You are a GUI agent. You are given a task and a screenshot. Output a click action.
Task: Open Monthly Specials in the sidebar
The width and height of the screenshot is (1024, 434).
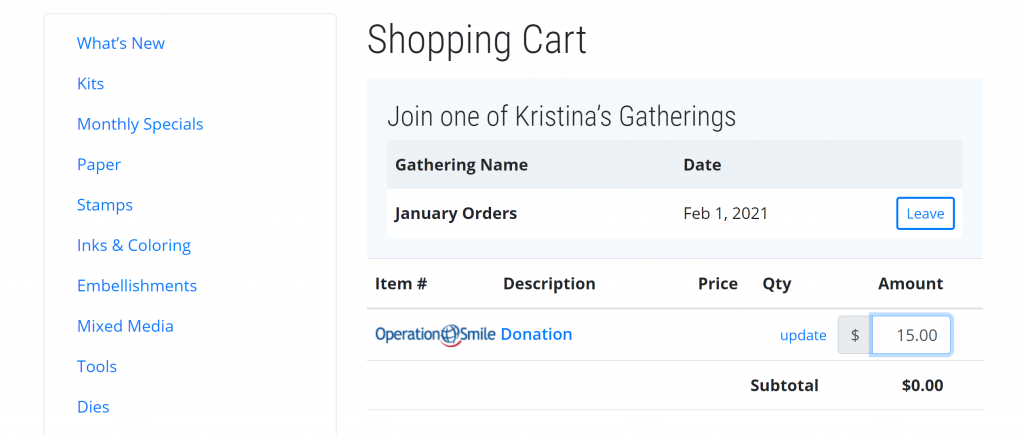click(x=140, y=124)
